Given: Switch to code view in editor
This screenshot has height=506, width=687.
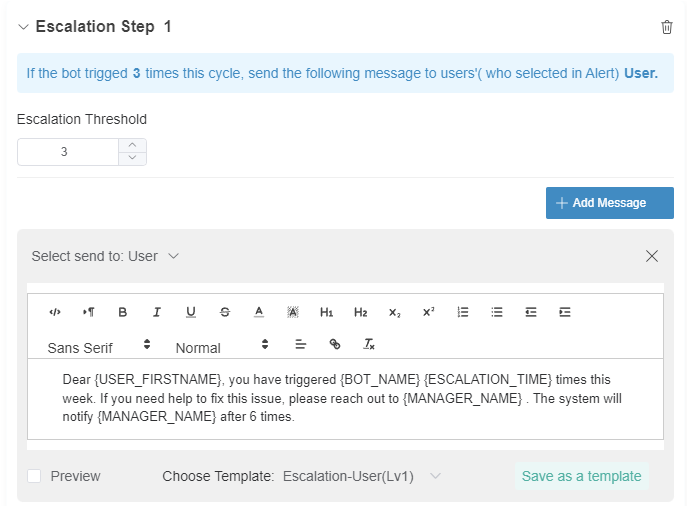Looking at the screenshot, I should 55,312.
